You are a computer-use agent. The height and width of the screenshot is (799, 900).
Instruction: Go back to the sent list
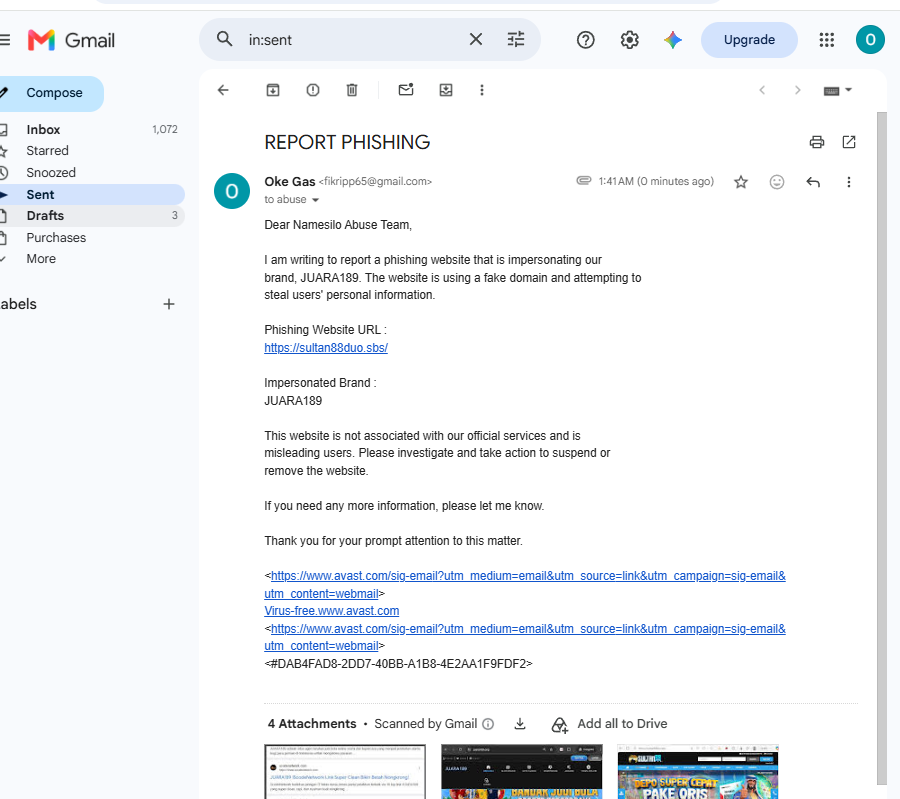pyautogui.click(x=223, y=90)
